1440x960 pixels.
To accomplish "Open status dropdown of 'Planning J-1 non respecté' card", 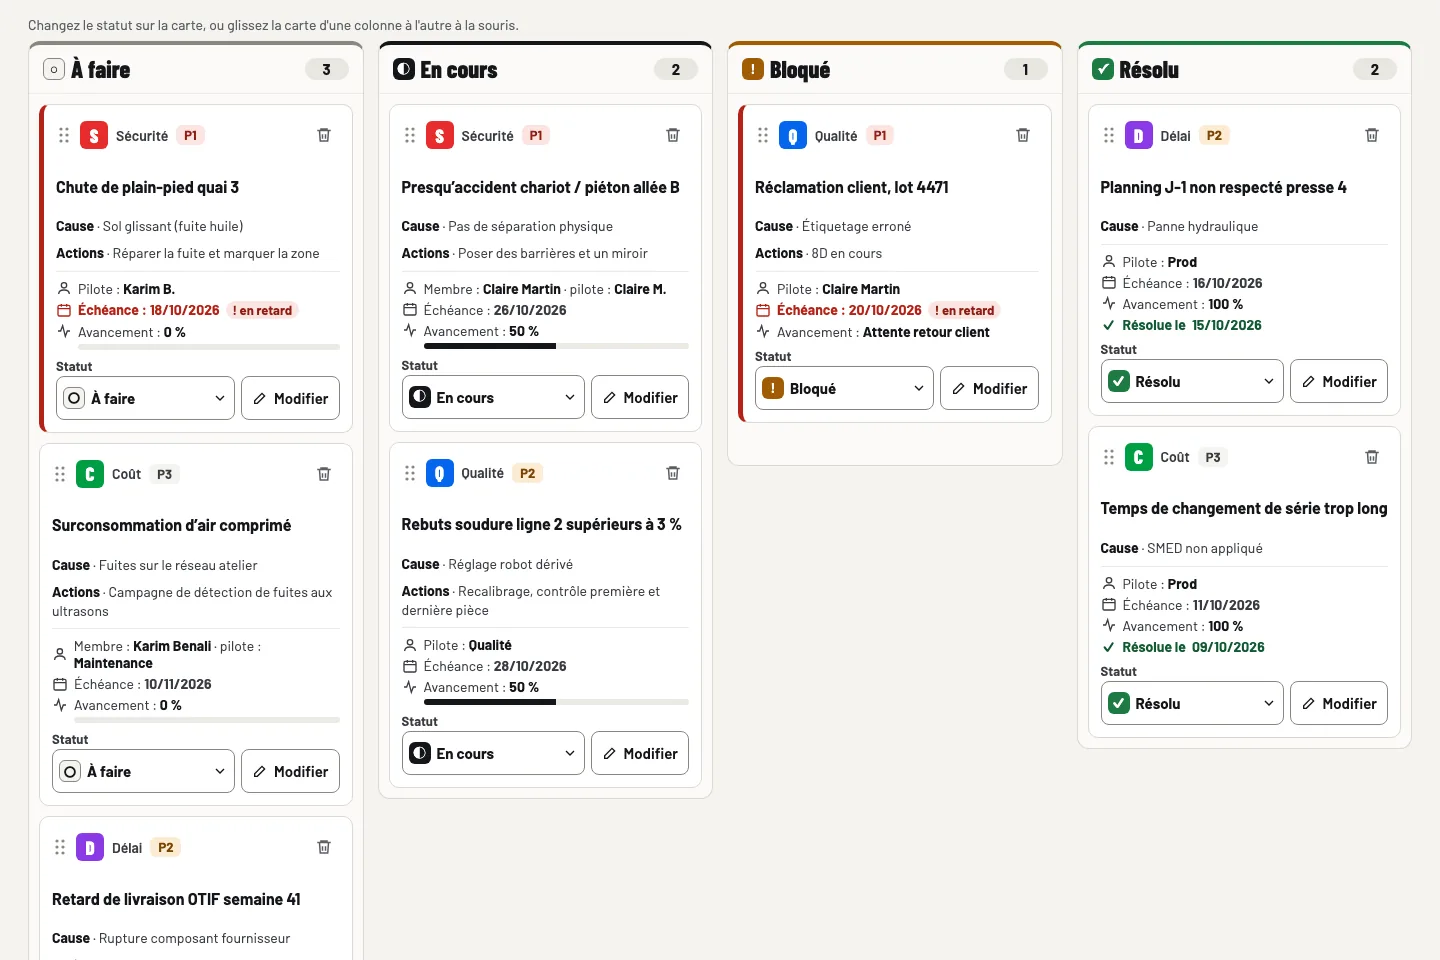I will pyautogui.click(x=1192, y=381).
